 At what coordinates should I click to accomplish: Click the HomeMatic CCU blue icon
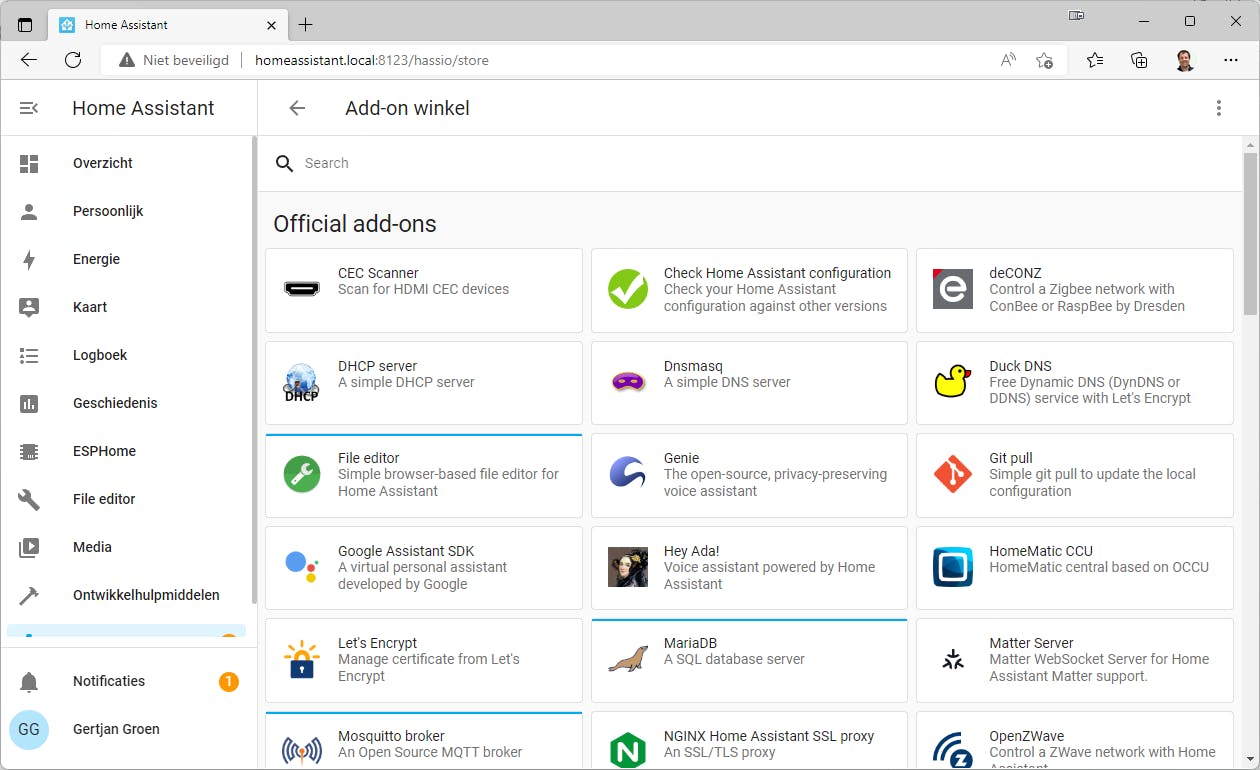[953, 567]
